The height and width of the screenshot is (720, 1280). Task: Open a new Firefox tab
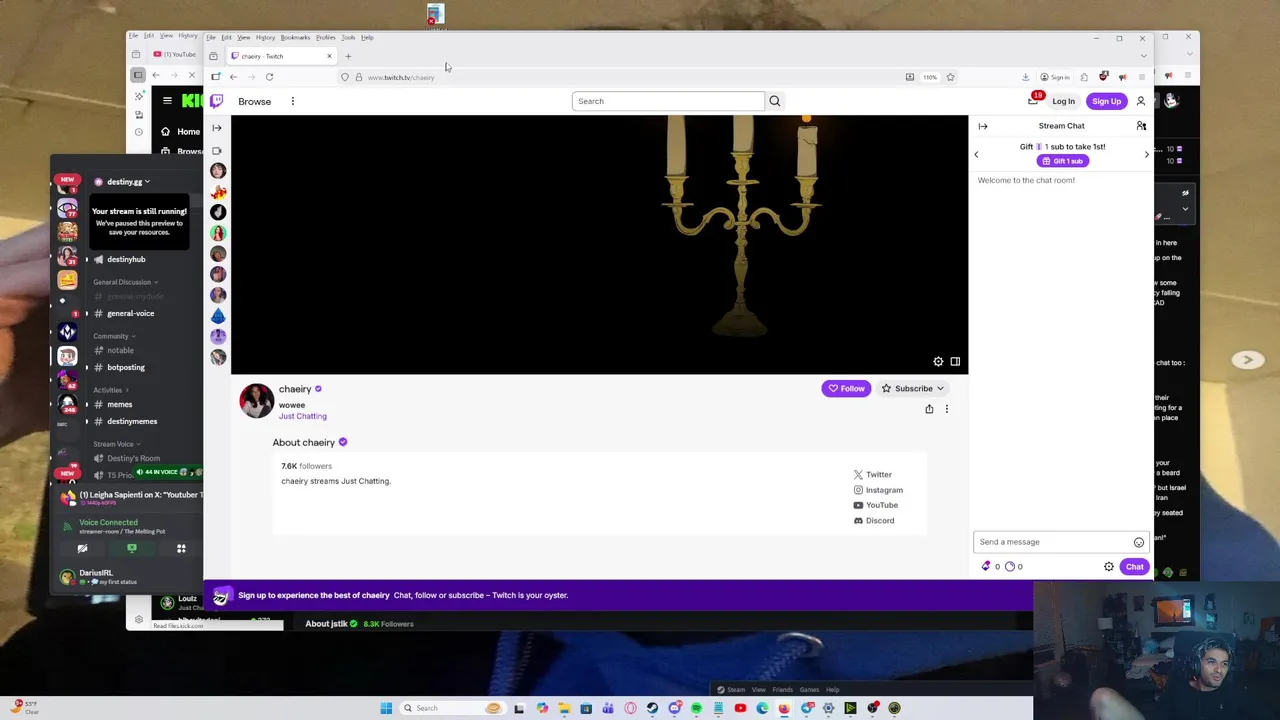[x=348, y=56]
